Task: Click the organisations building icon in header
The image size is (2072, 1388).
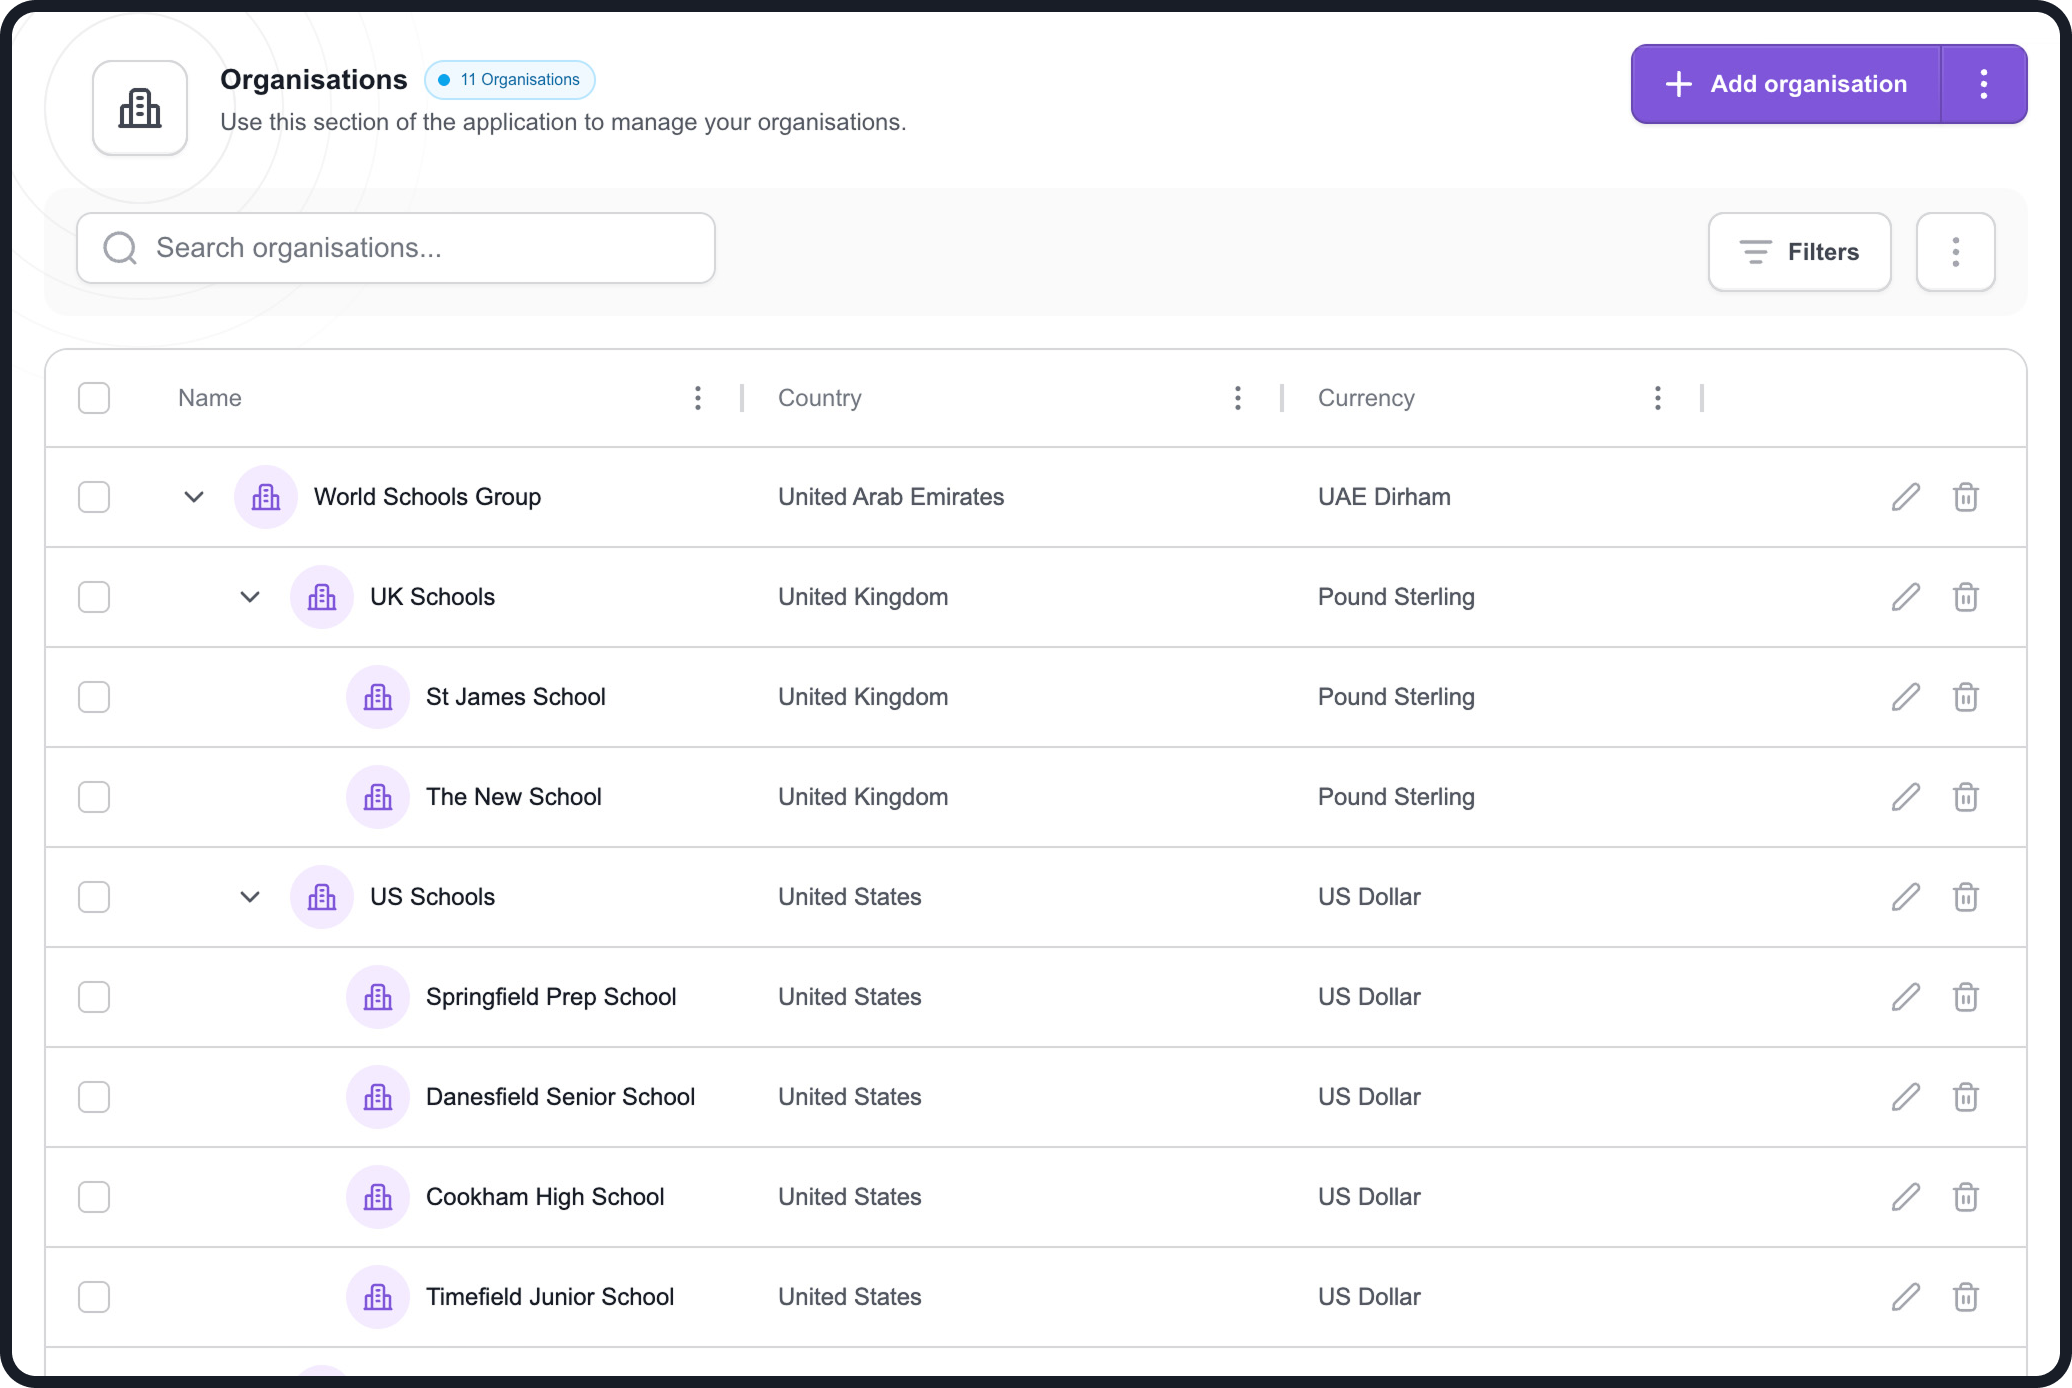Action: pyautogui.click(x=140, y=108)
